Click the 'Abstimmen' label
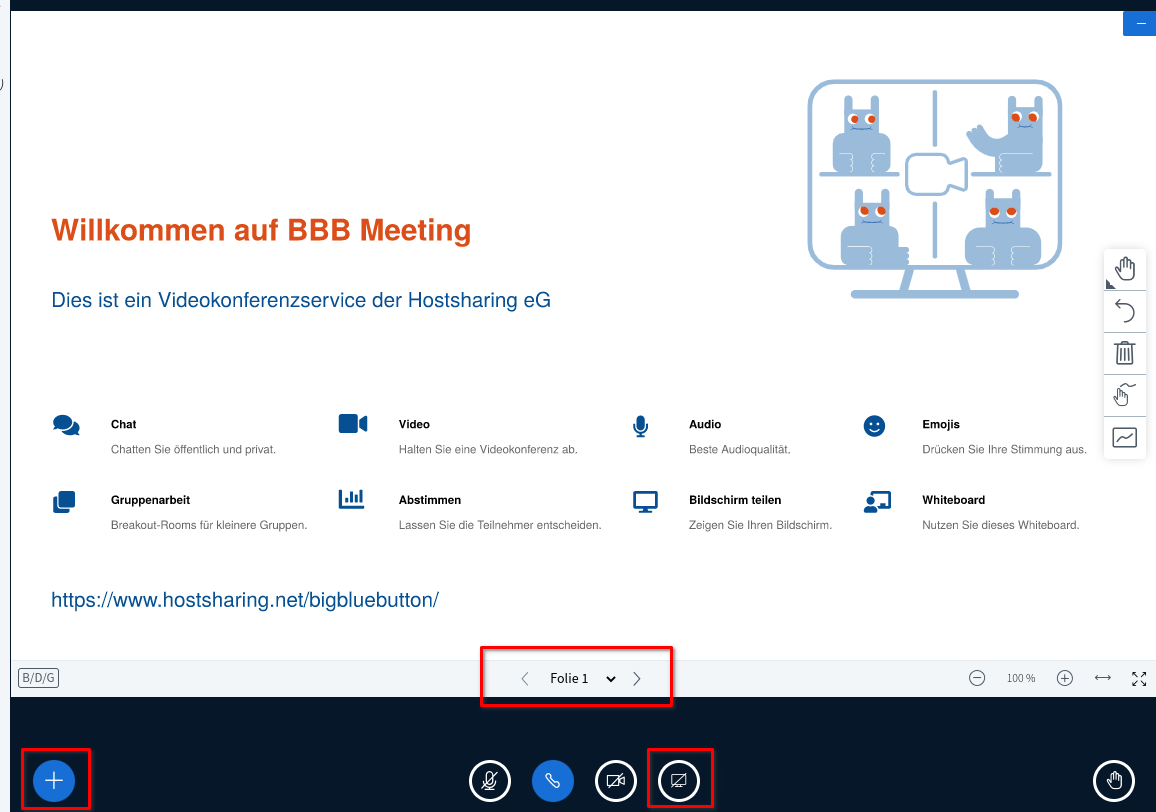Image resolution: width=1156 pixels, height=812 pixels. click(x=430, y=500)
